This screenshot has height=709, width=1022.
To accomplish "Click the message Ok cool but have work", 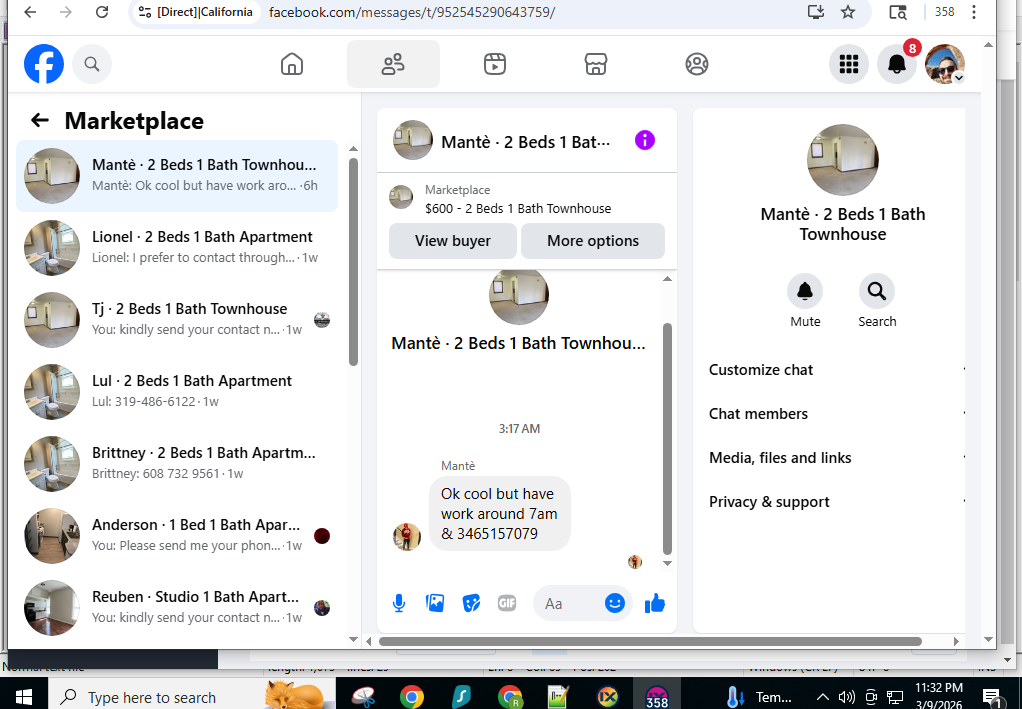I will (499, 514).
